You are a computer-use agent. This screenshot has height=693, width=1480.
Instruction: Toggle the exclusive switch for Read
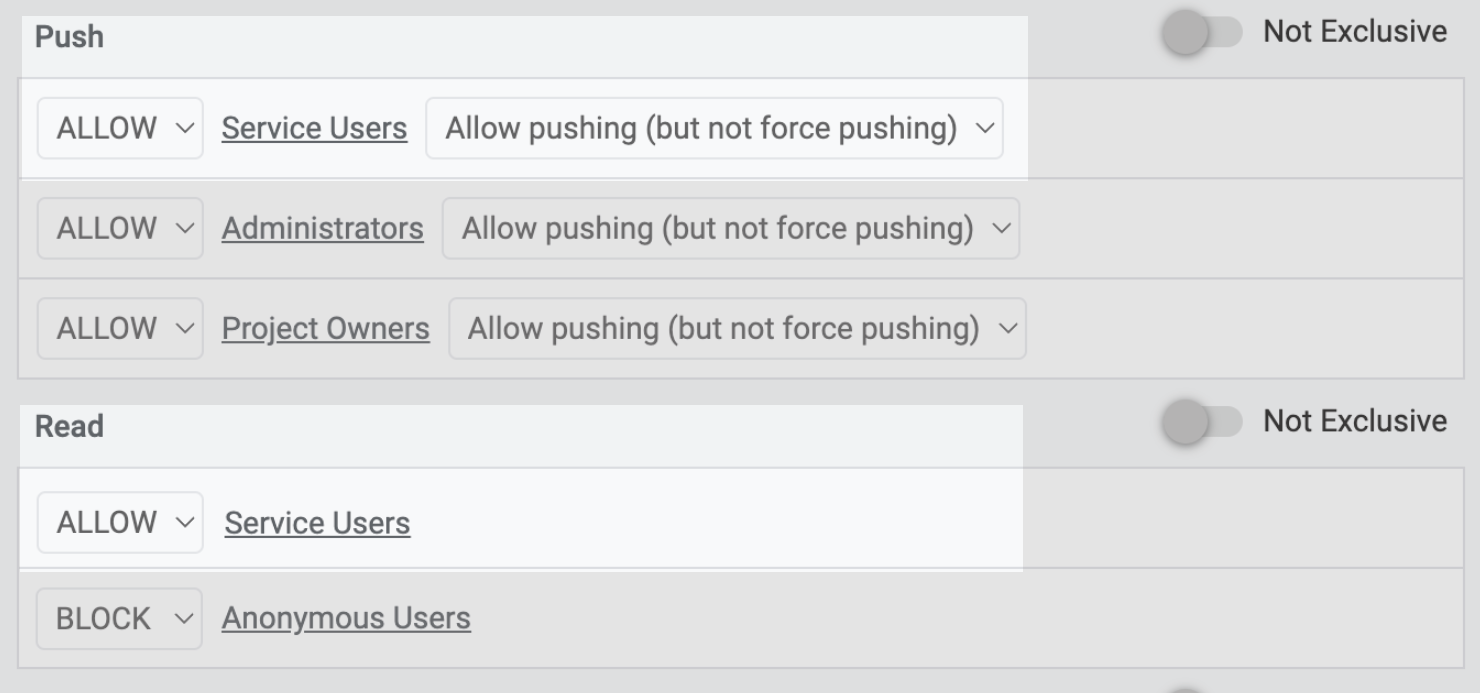(1200, 422)
